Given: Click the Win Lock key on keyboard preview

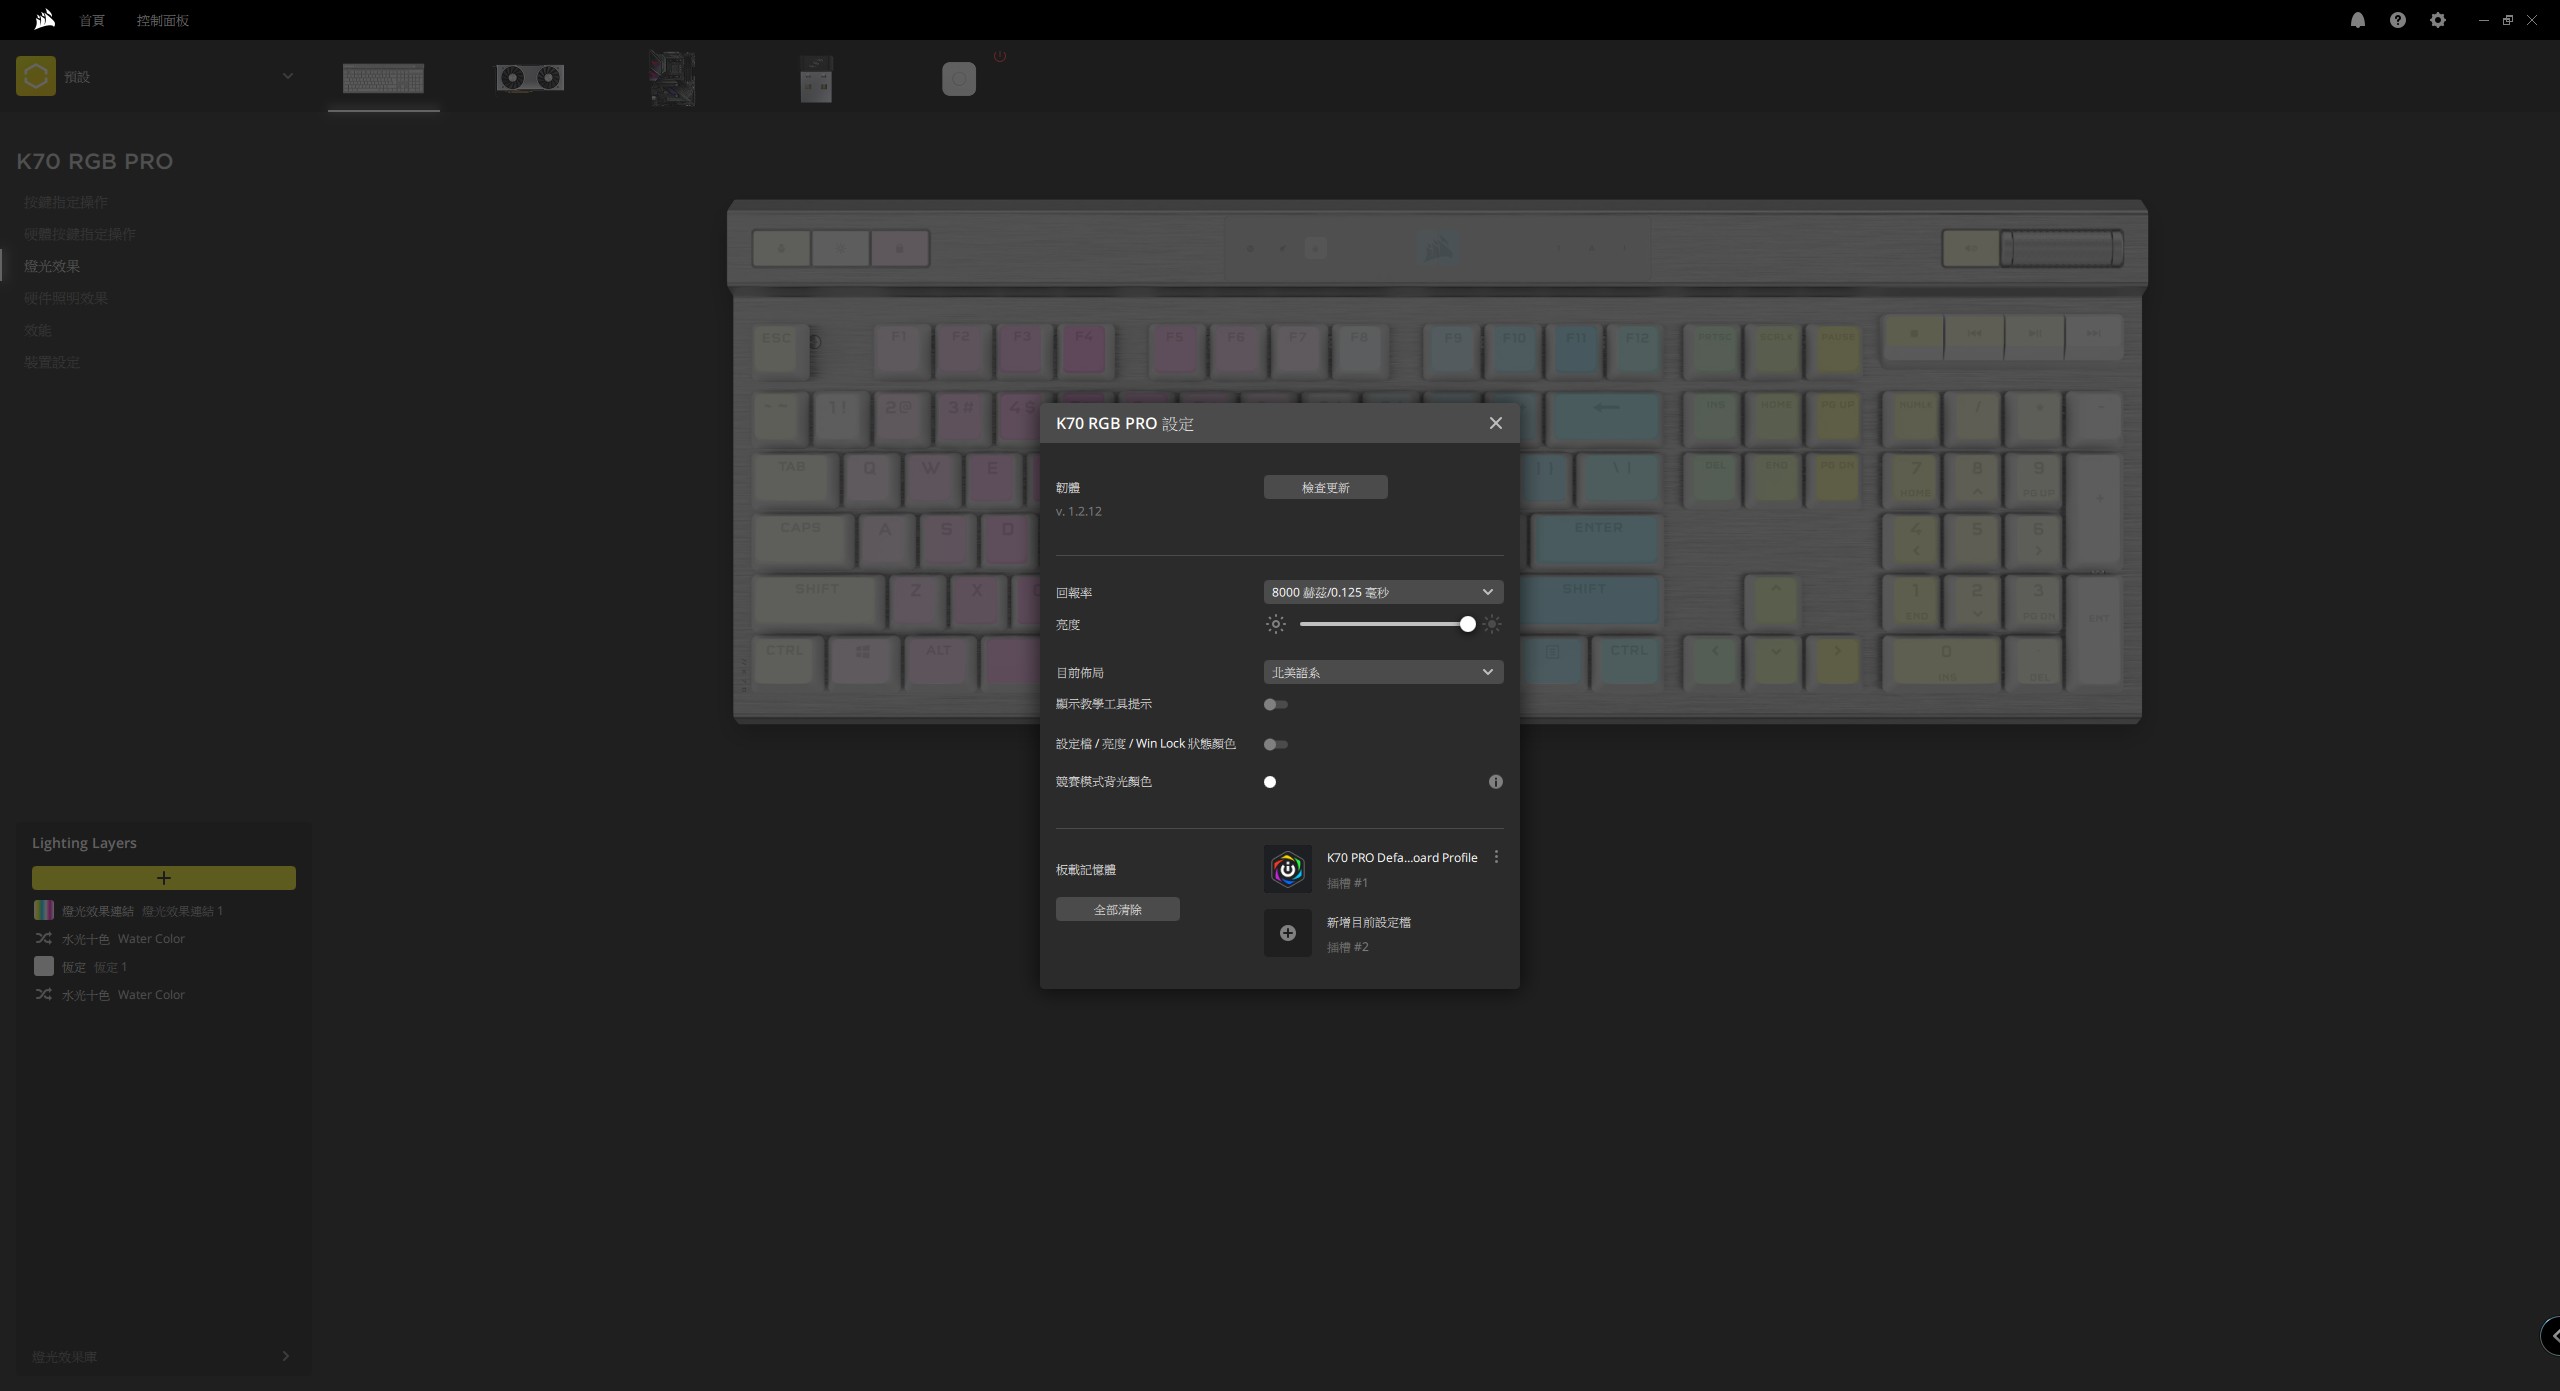Looking at the screenshot, I should pyautogui.click(x=899, y=248).
